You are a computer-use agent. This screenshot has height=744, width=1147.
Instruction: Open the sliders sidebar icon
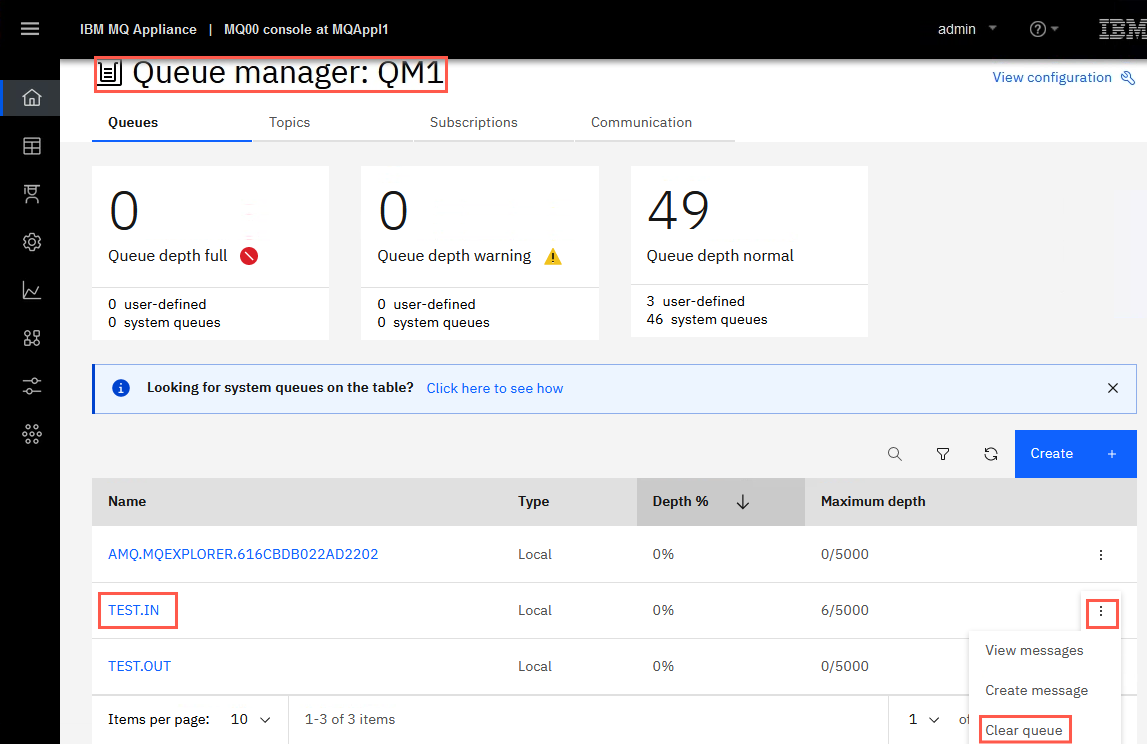click(x=31, y=386)
